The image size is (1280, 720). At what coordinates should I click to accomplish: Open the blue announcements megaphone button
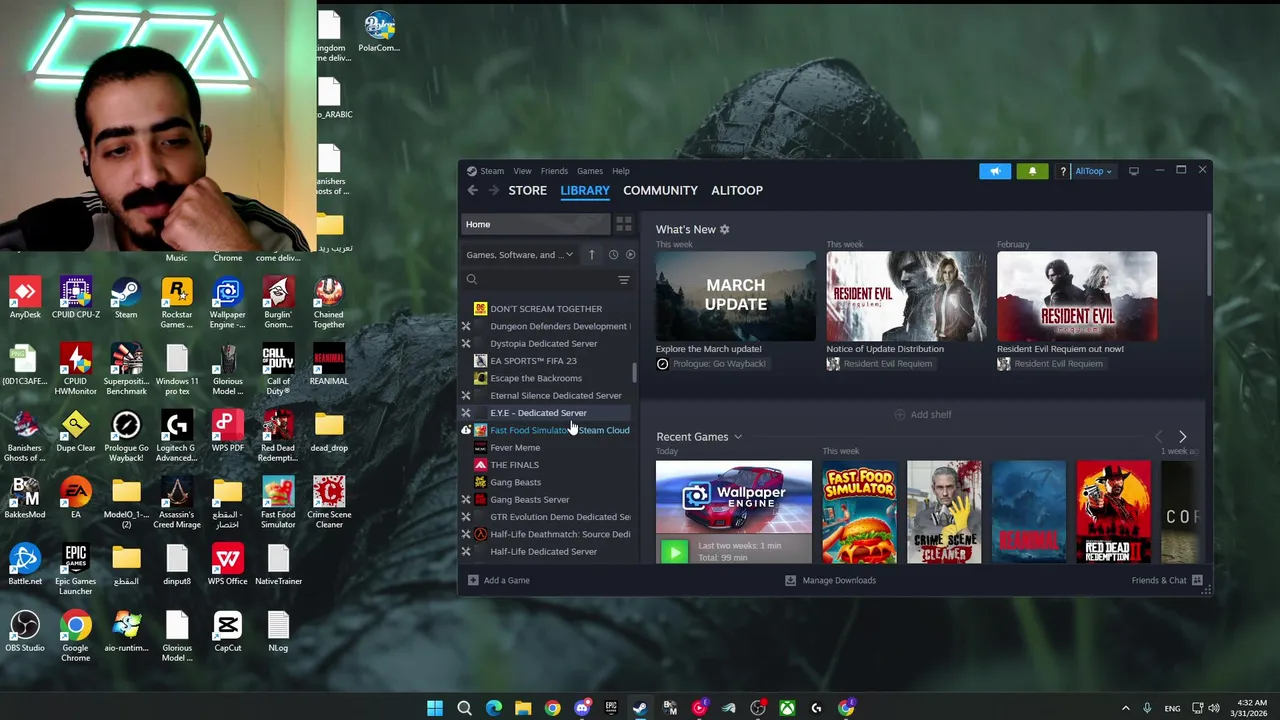coord(995,171)
